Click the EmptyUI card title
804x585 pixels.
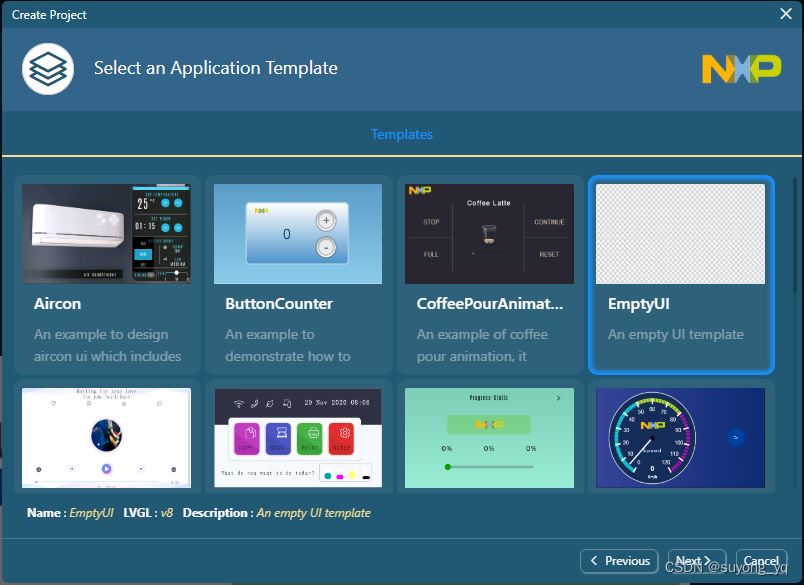(639, 304)
